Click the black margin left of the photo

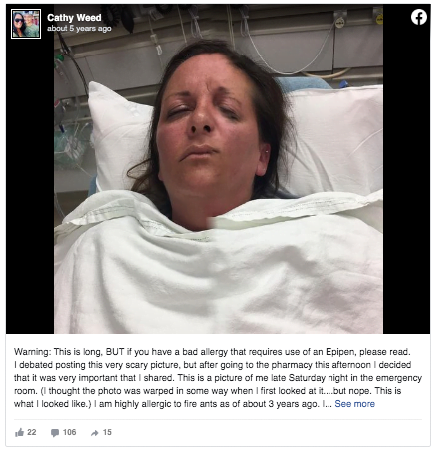(x=30, y=187)
